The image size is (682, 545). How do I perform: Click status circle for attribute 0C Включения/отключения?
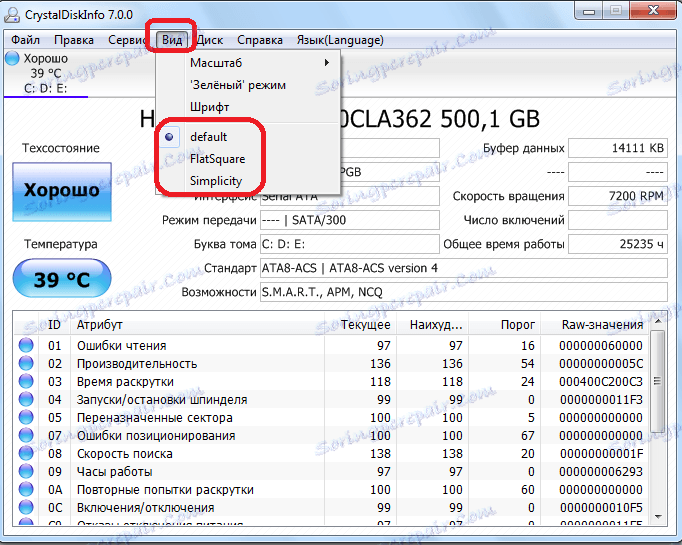[x=26, y=507]
